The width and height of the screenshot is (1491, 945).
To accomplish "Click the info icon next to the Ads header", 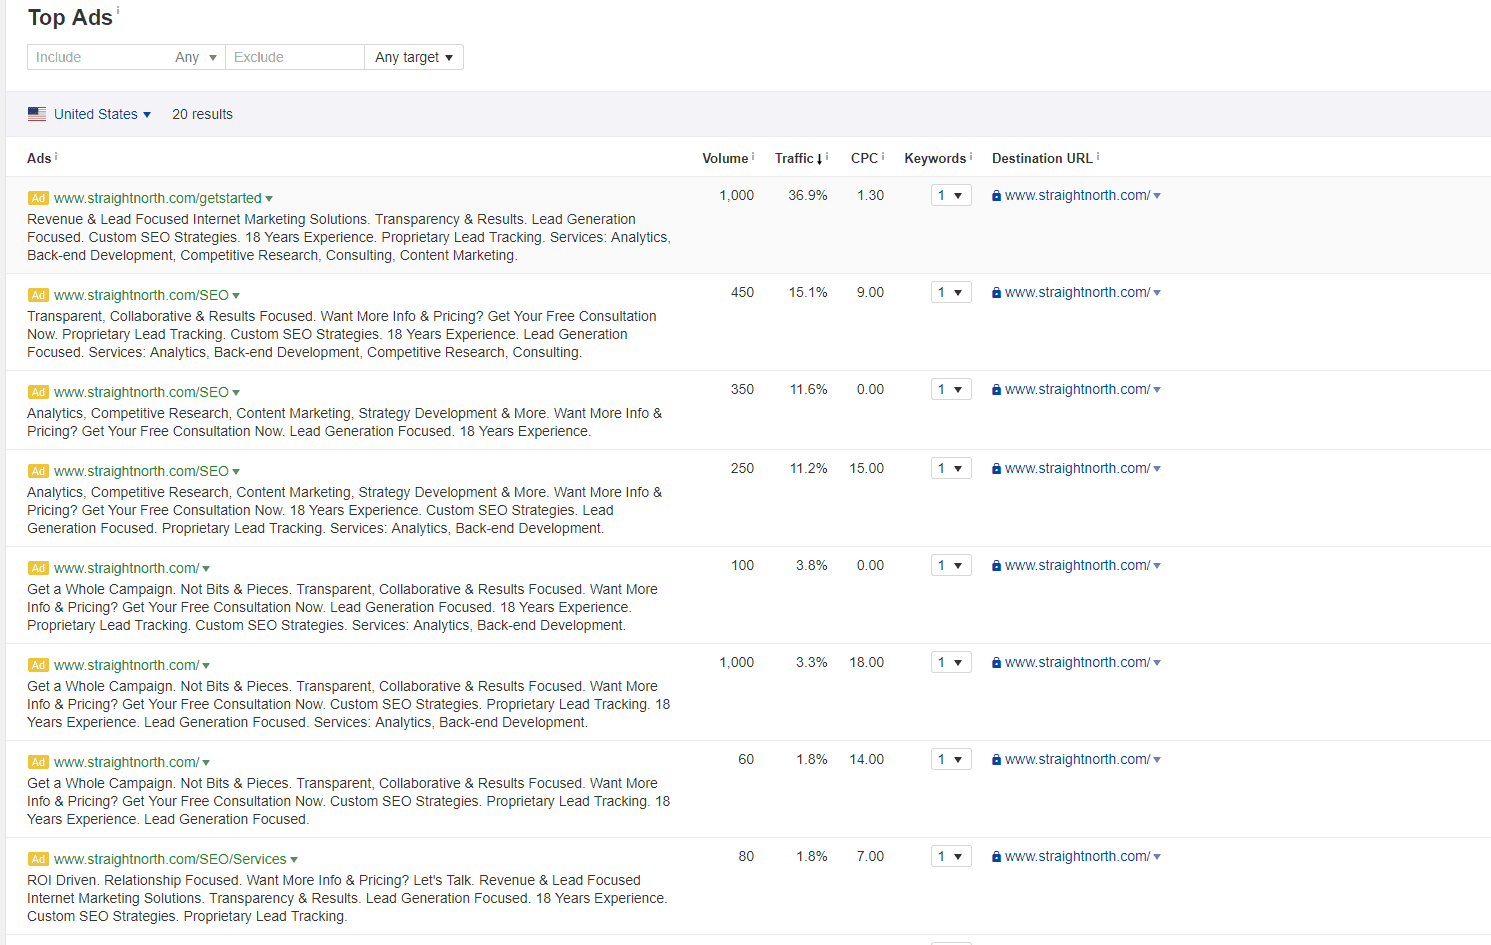I will pos(55,154).
